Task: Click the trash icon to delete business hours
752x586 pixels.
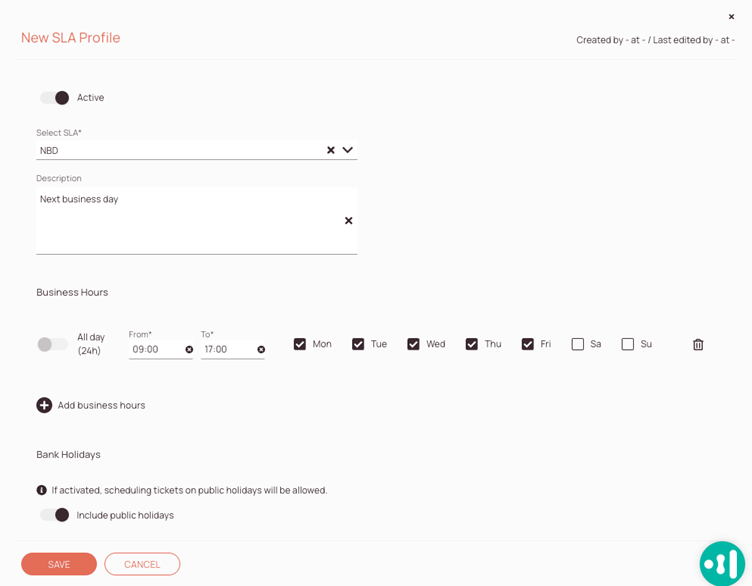Action: pos(698,345)
